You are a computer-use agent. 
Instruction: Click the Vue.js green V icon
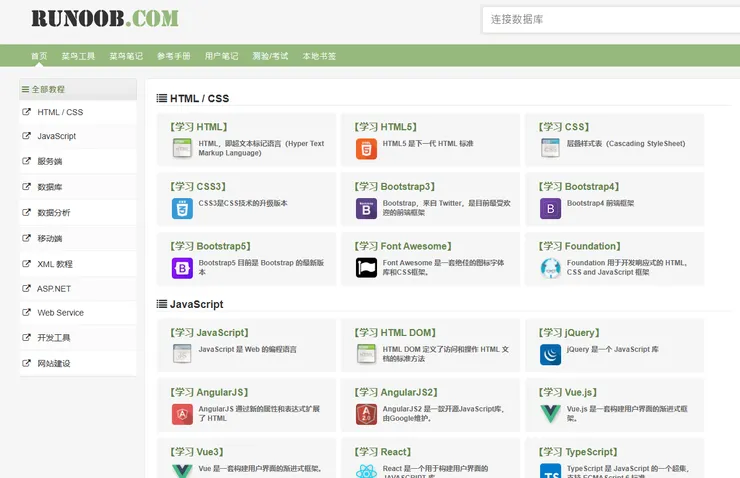click(x=550, y=414)
